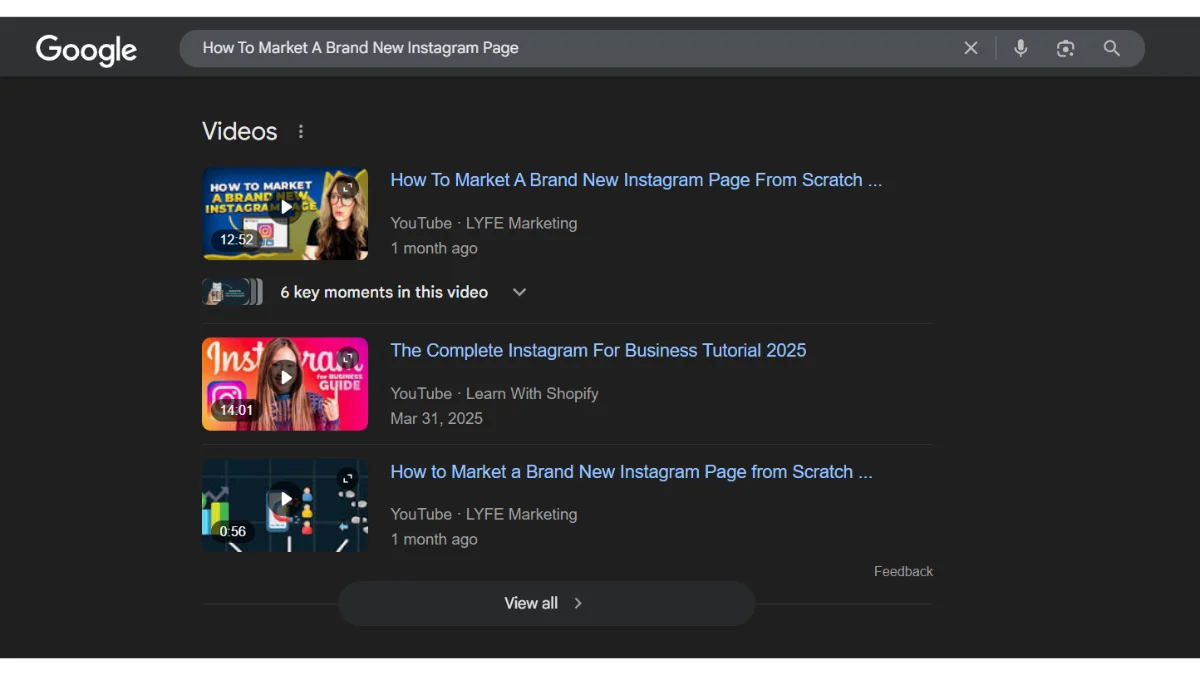Open The Complete Instagram For Business Tutorial 2025
The width and height of the screenshot is (1200, 675).
pos(598,350)
